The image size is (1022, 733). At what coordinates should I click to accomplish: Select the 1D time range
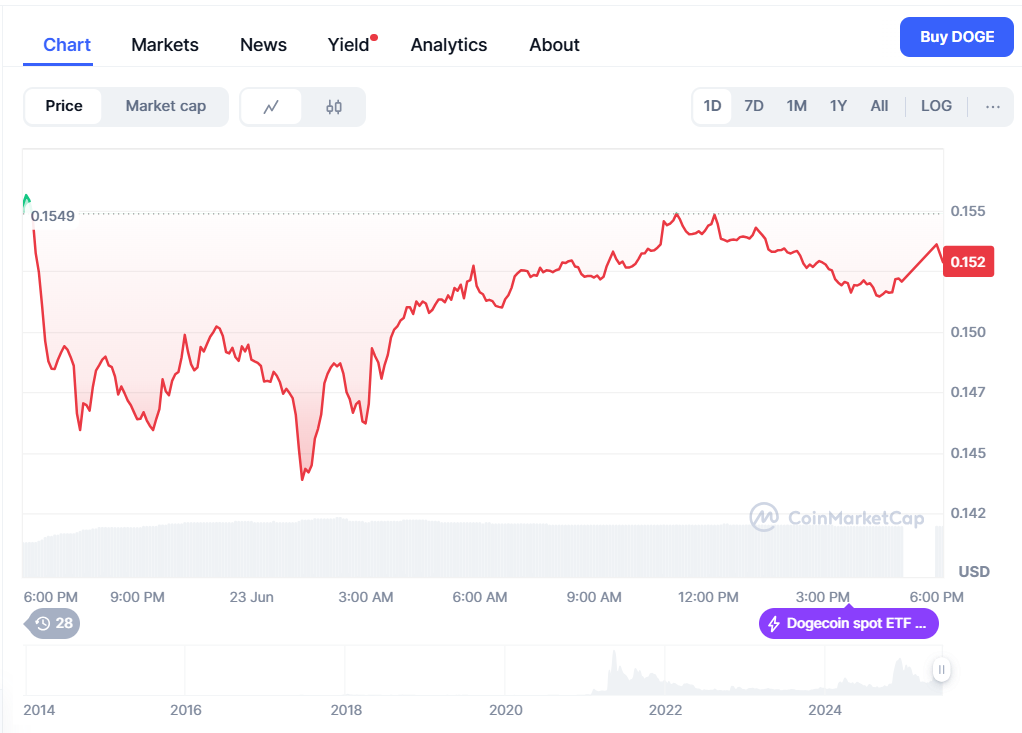[x=712, y=106]
